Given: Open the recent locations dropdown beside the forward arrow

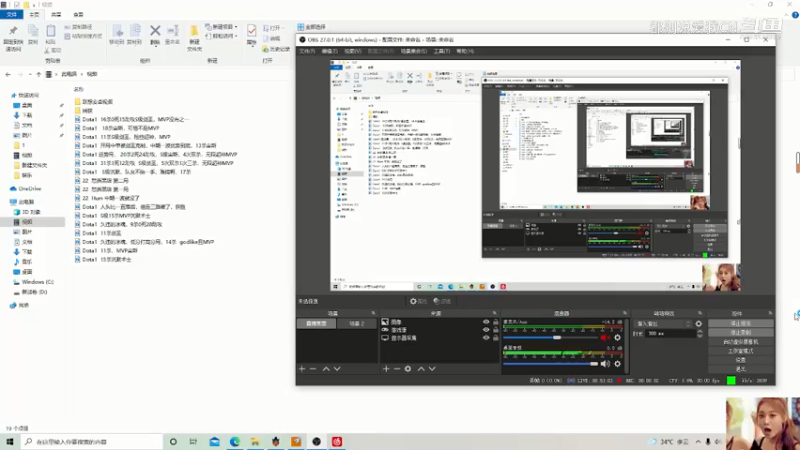Looking at the screenshot, I should 30,74.
